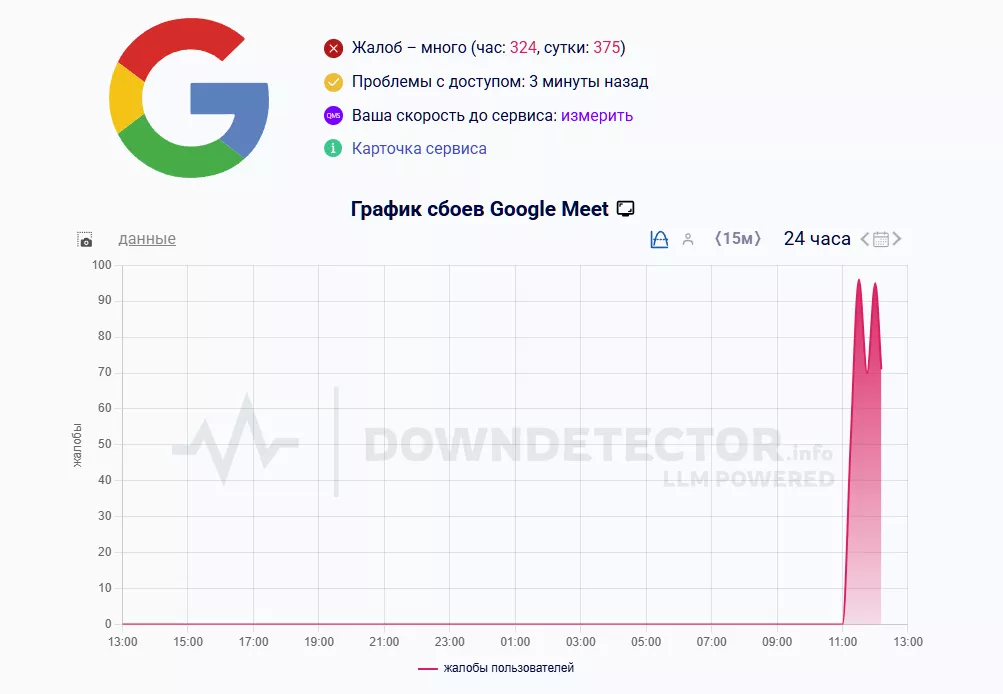The image size is (1003, 694).
Task: Toggle the жалобы пользователей series in the legend
Action: click(497, 667)
